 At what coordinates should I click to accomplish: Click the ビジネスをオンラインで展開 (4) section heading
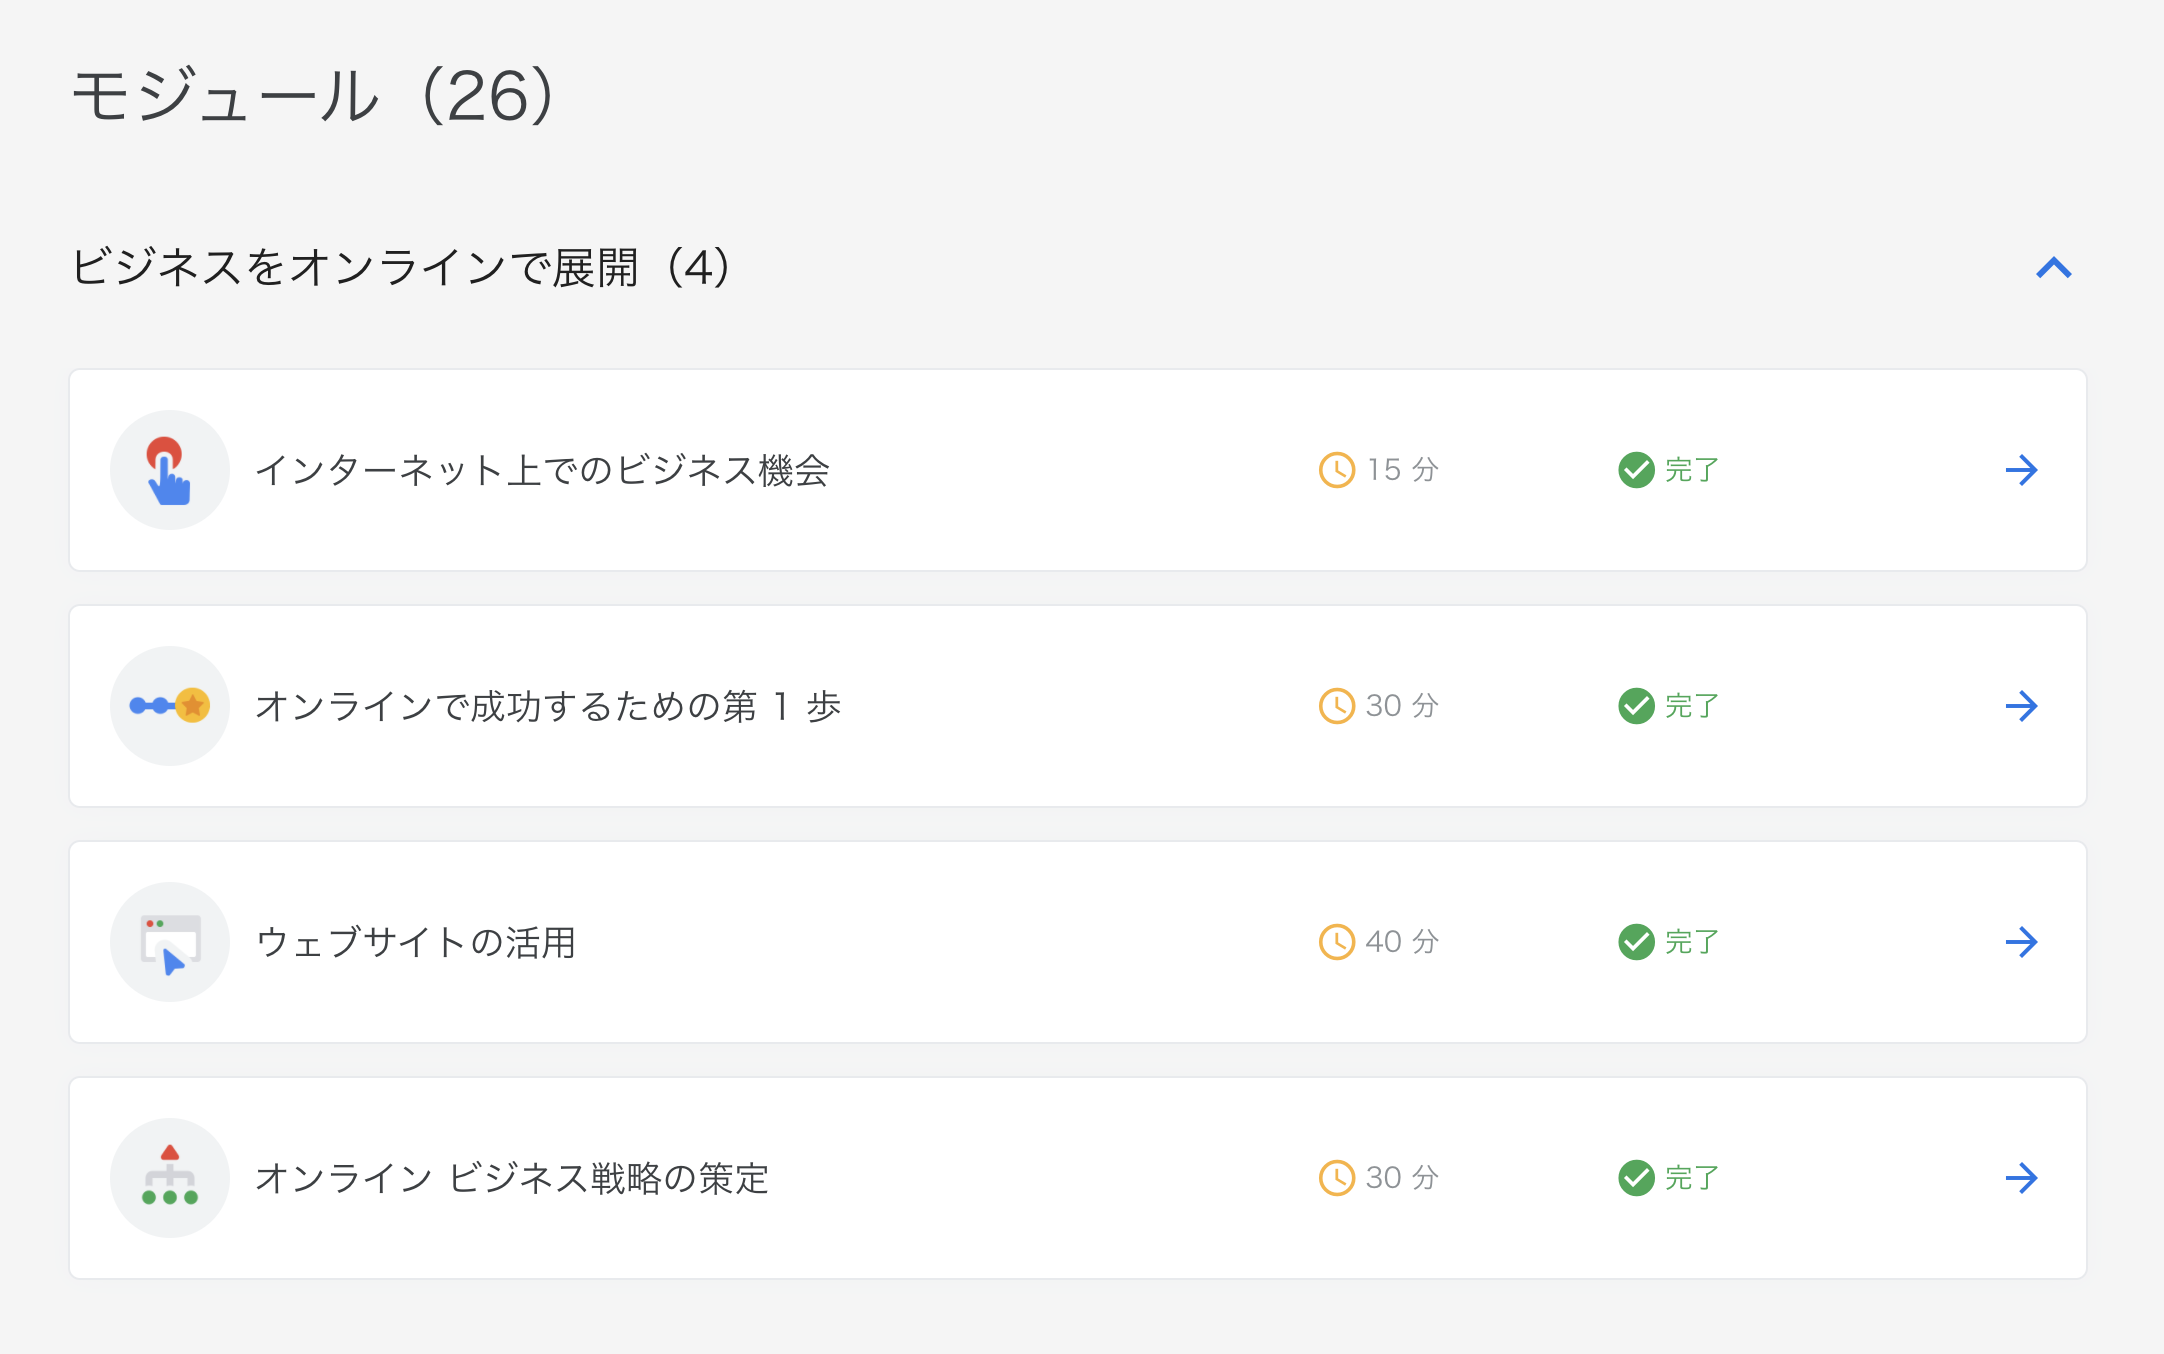400,268
